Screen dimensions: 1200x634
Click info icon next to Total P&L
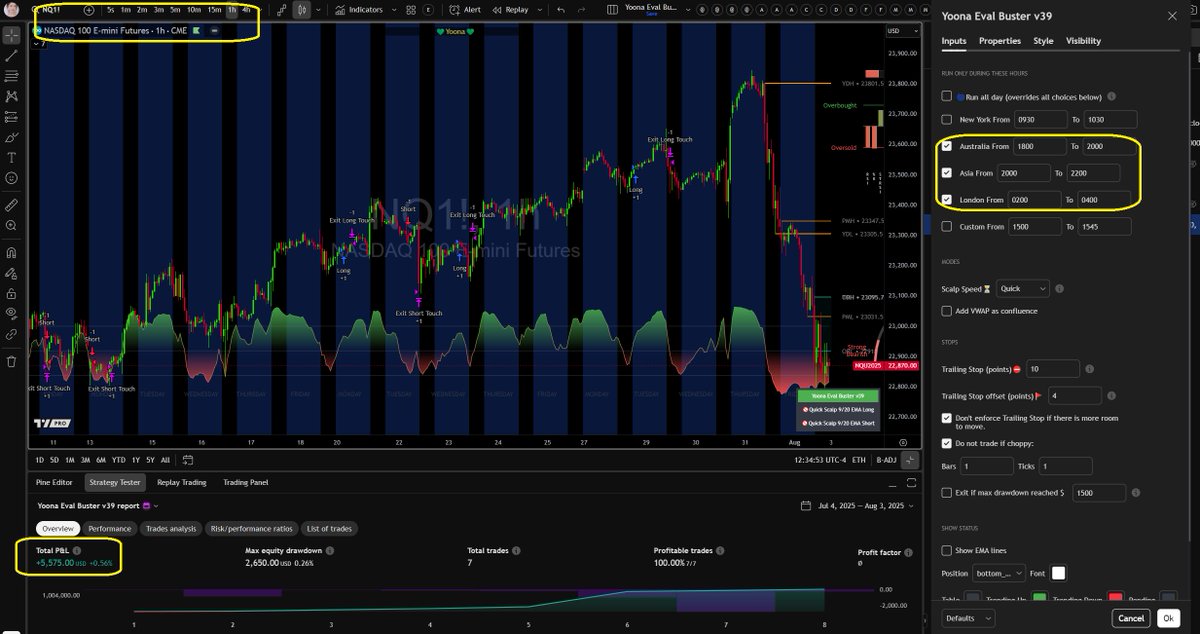[x=77, y=550]
